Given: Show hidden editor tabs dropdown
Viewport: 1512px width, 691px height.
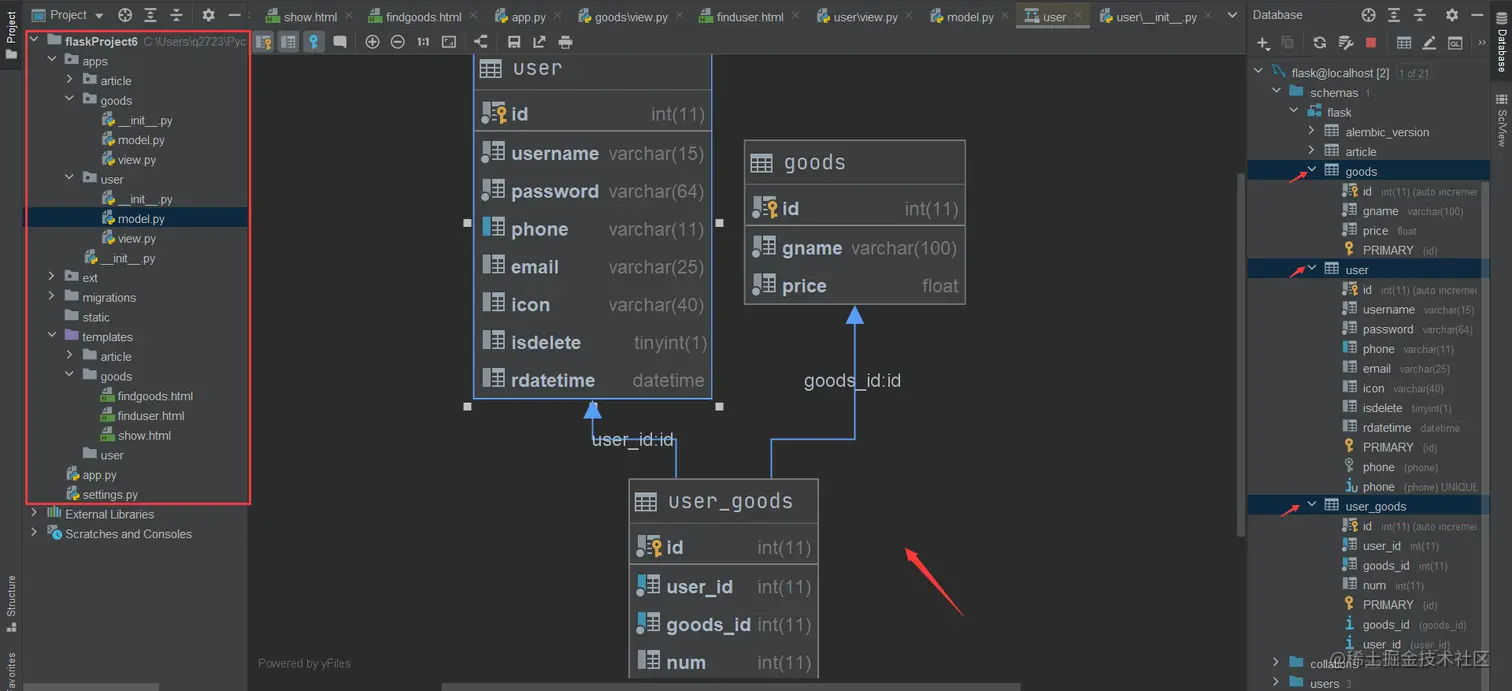Looking at the screenshot, I should click(x=1232, y=16).
